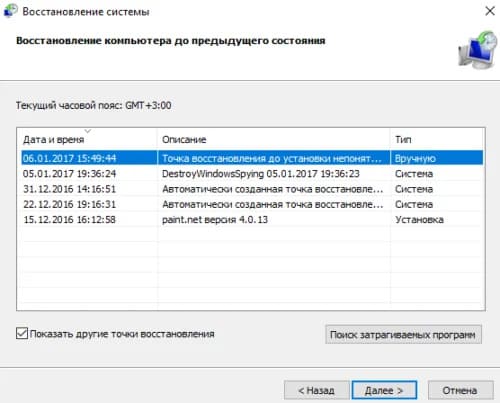Click the sort arrow above 'Дата и время'
Viewport: 500px width, 403px height.
pos(88,131)
